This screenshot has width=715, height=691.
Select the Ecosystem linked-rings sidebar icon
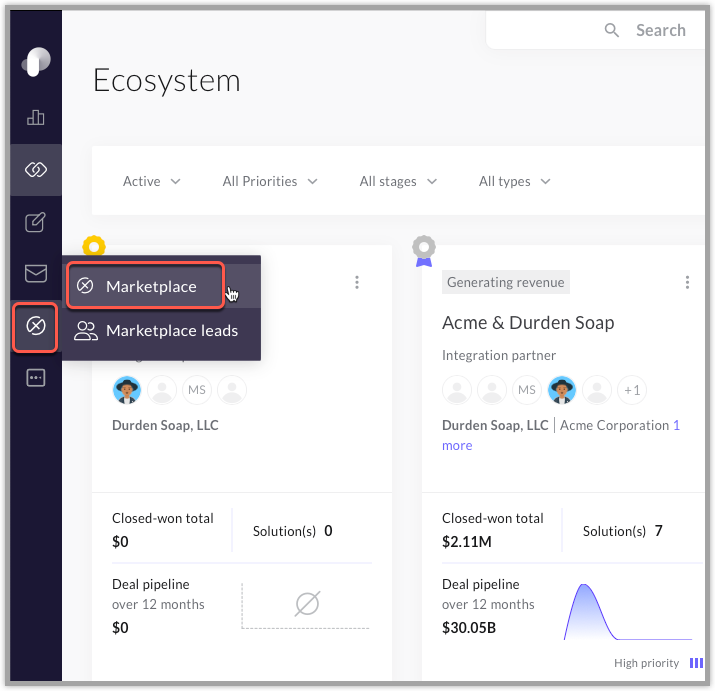point(36,170)
